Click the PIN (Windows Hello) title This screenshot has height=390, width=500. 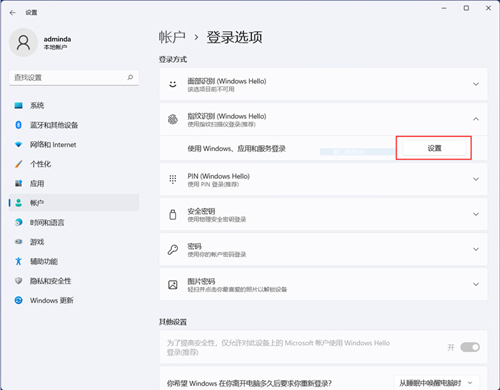[219, 176]
